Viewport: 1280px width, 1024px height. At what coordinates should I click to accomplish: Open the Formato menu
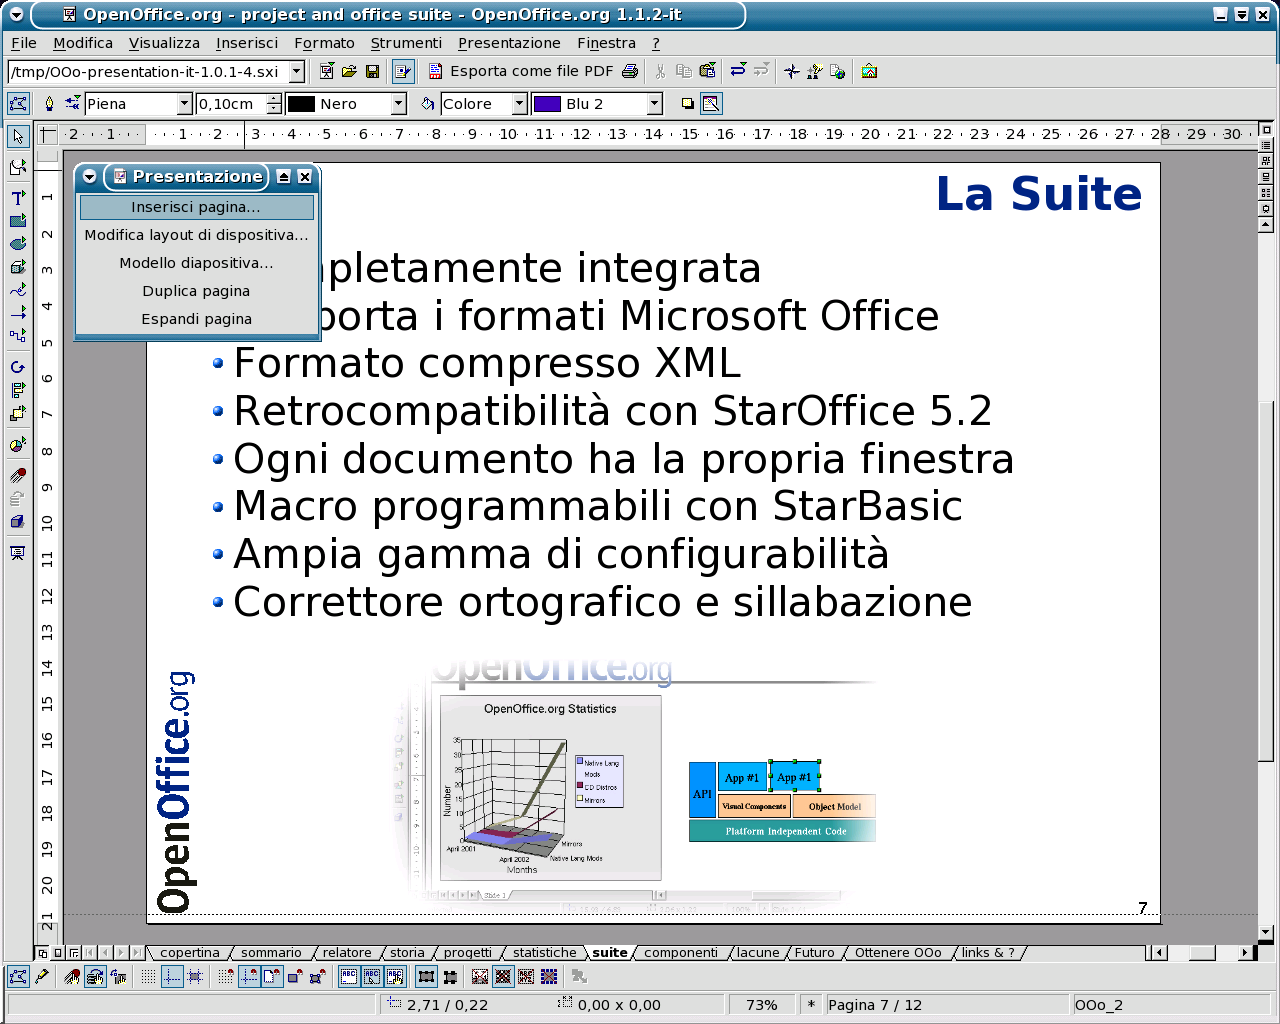[324, 43]
